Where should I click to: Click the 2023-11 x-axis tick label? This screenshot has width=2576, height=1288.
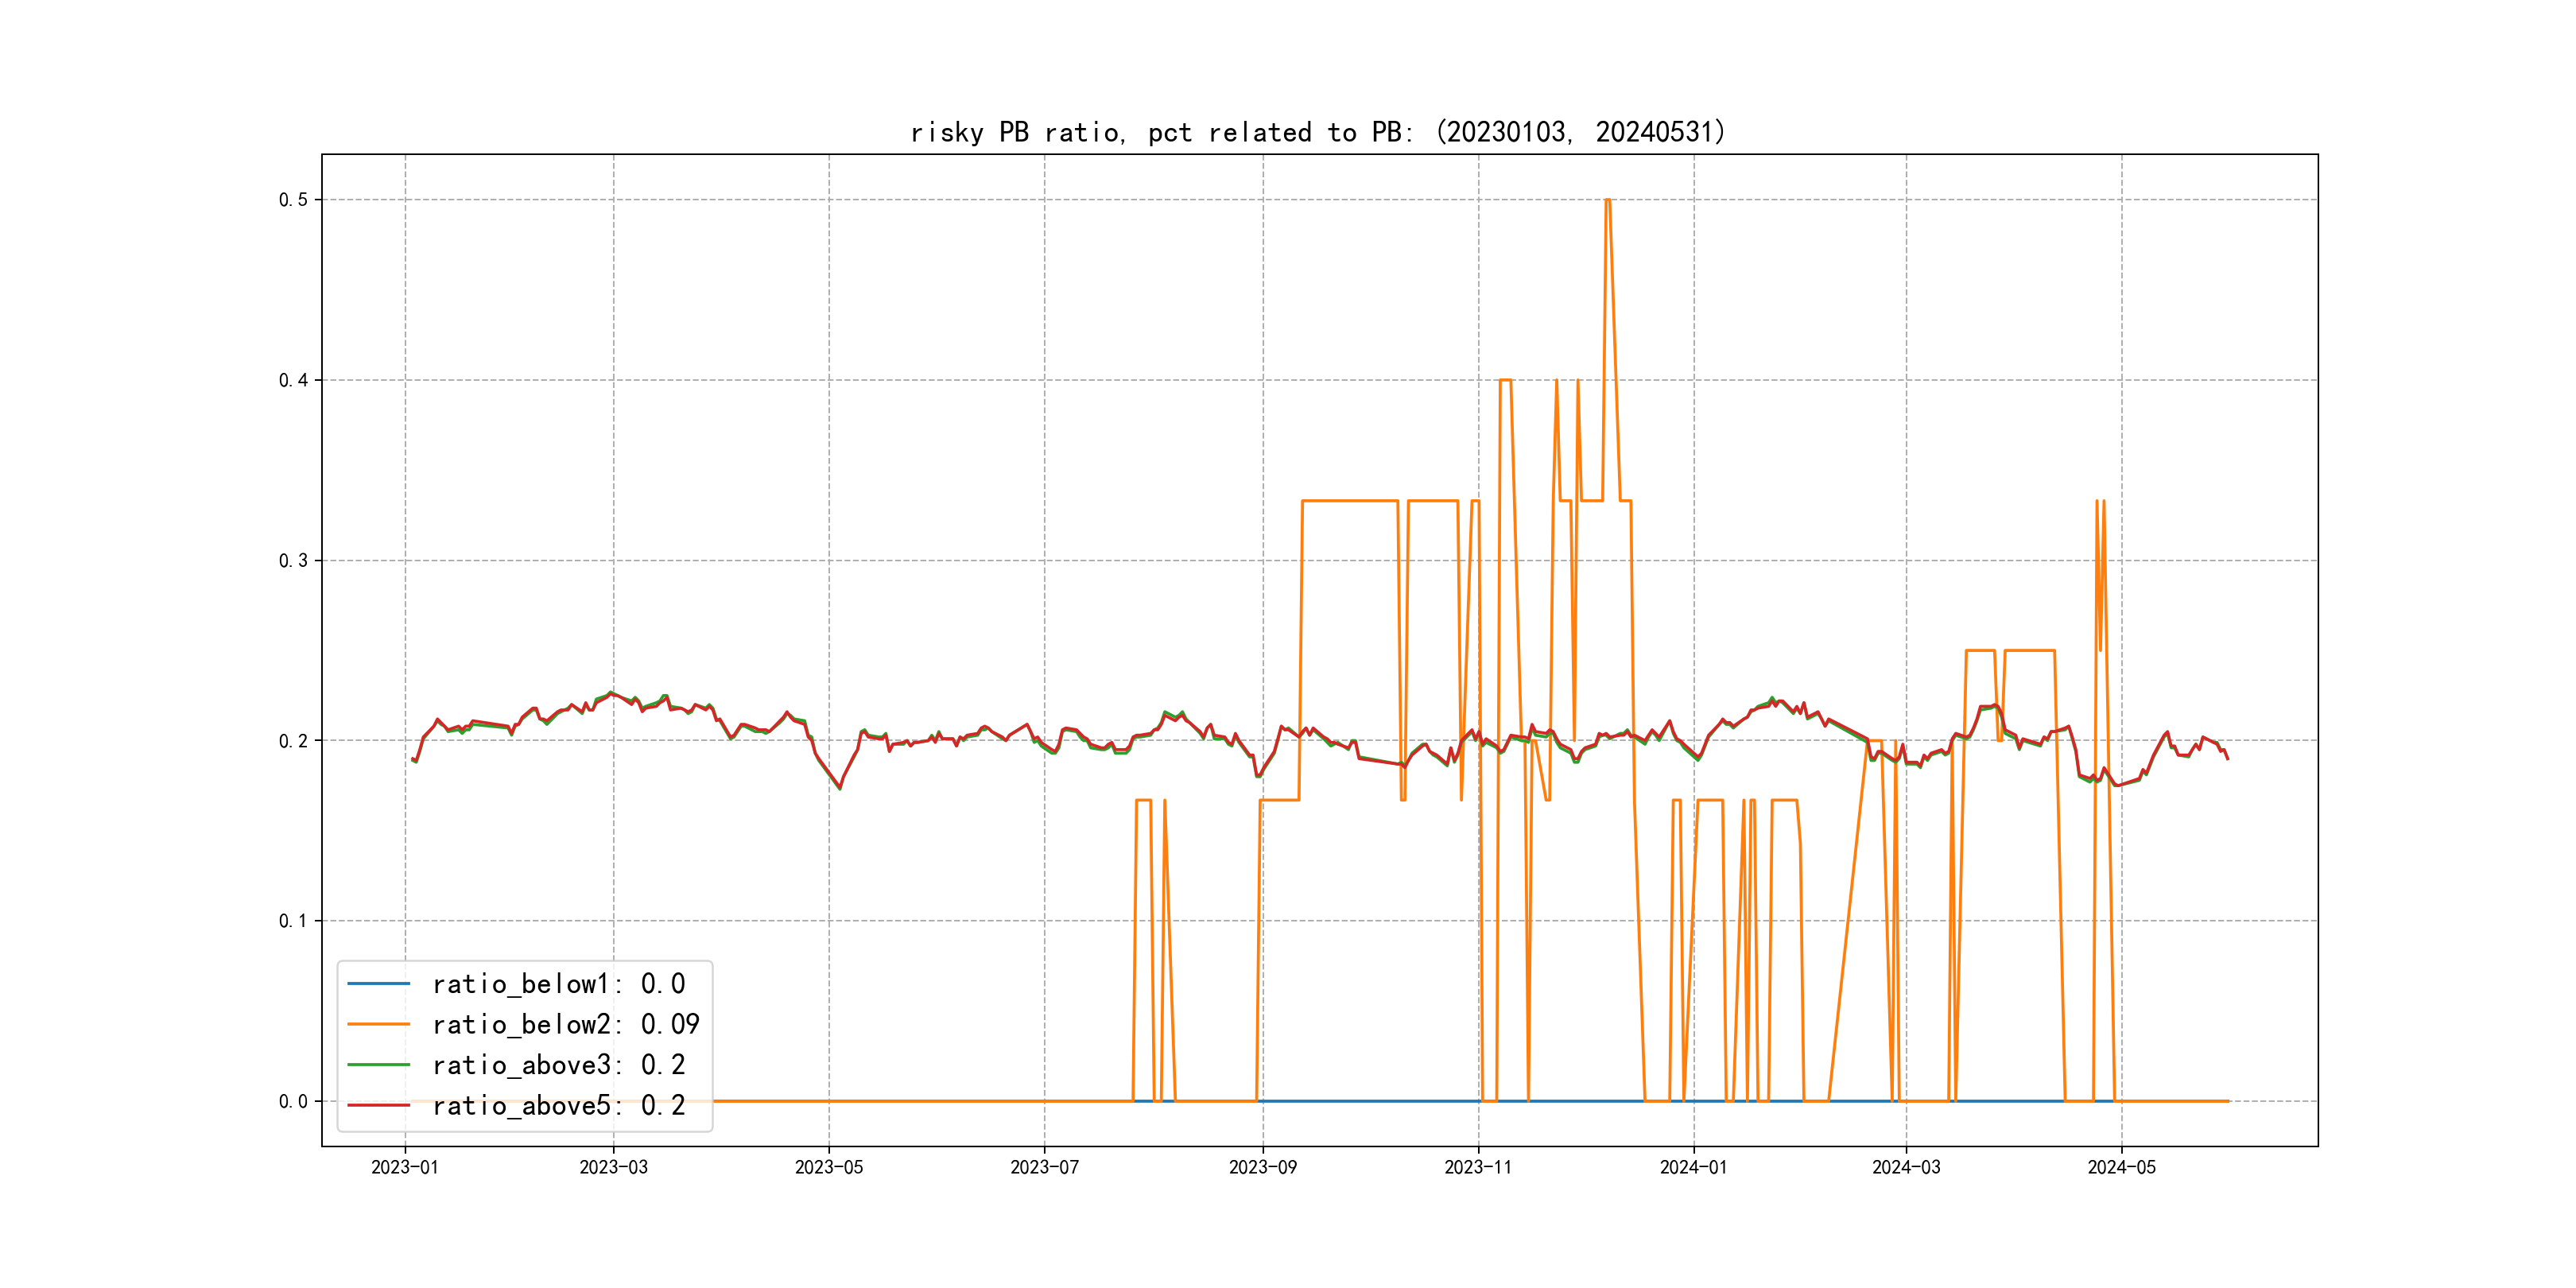pyautogui.click(x=1478, y=1167)
